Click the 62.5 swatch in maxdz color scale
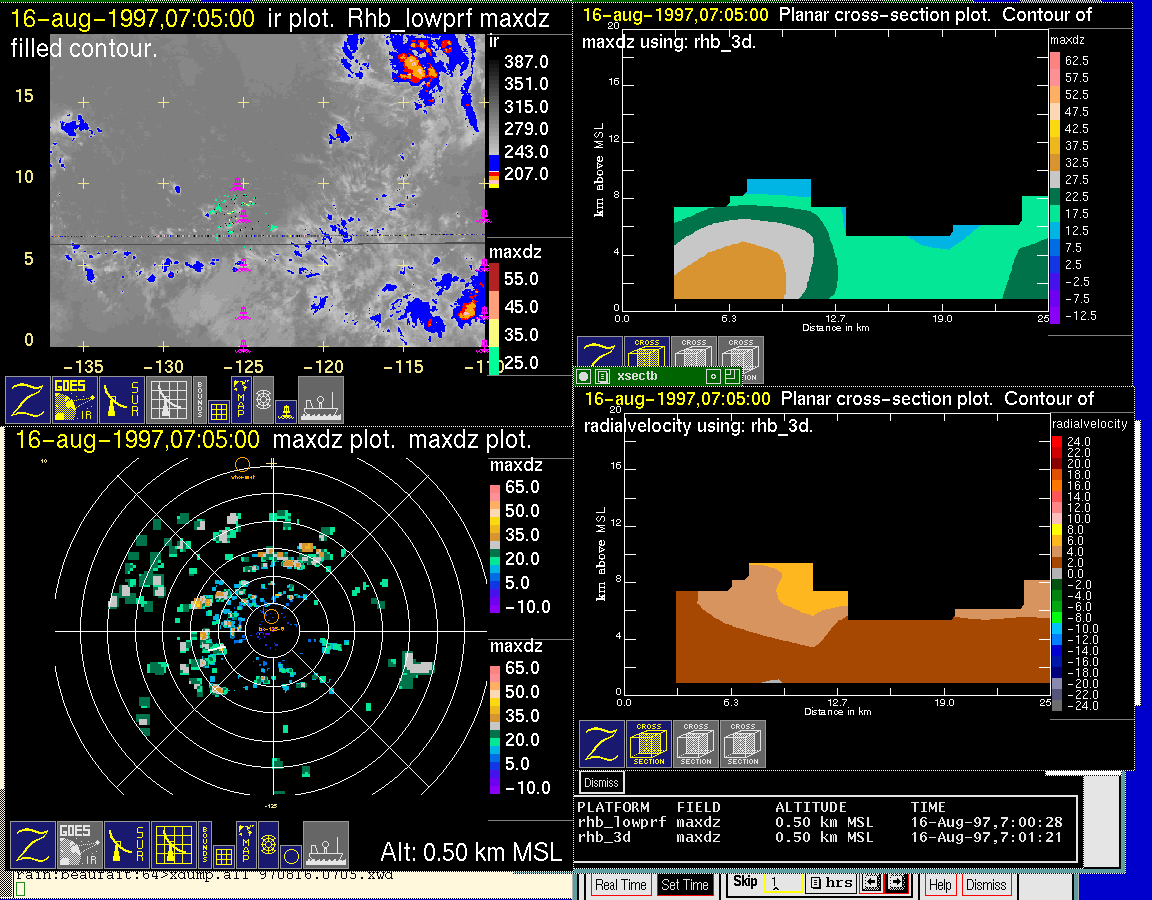 pos(1054,61)
